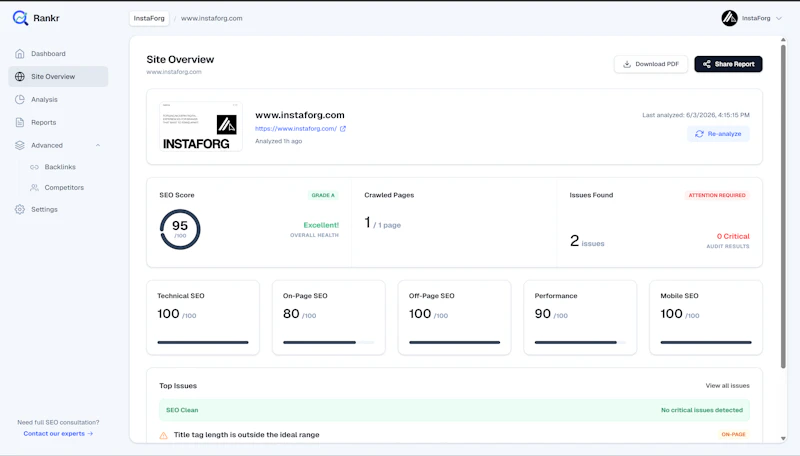Click the Advanced layers icon
Screen dimensions: 800x456
(x=20, y=145)
